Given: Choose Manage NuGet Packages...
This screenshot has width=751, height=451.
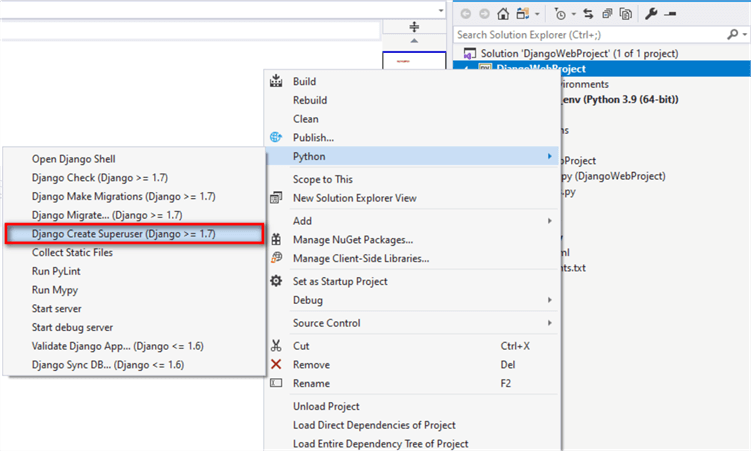Looking at the screenshot, I should pos(353,239).
